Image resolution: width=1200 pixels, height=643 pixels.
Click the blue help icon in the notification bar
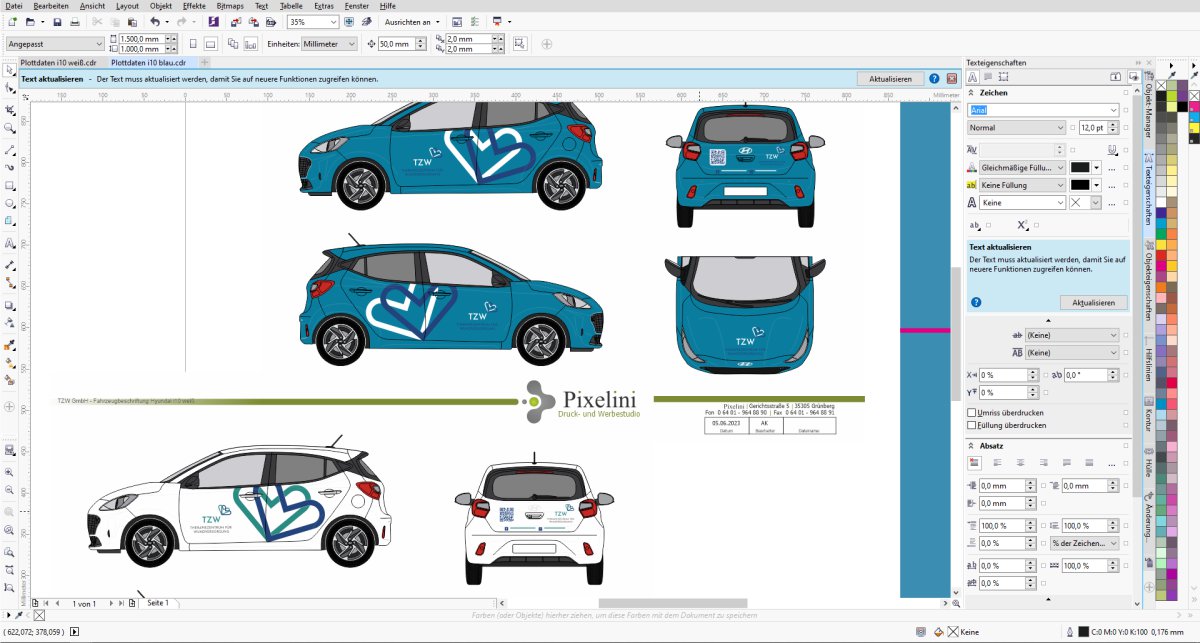click(934, 78)
